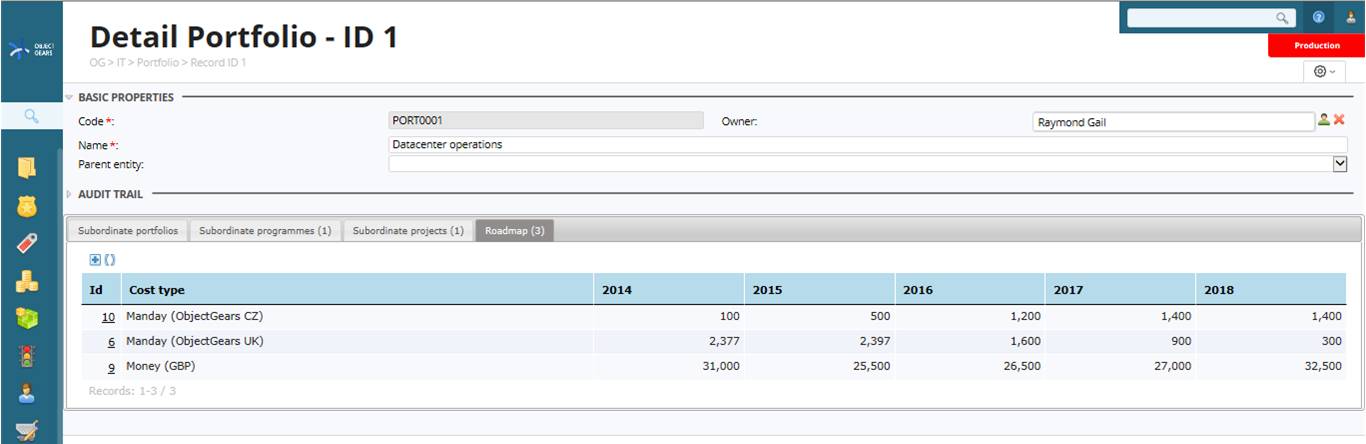The width and height of the screenshot is (1366, 444).
Task: Switch to Subordinate projects (1) tab
Action: pyautogui.click(x=408, y=231)
